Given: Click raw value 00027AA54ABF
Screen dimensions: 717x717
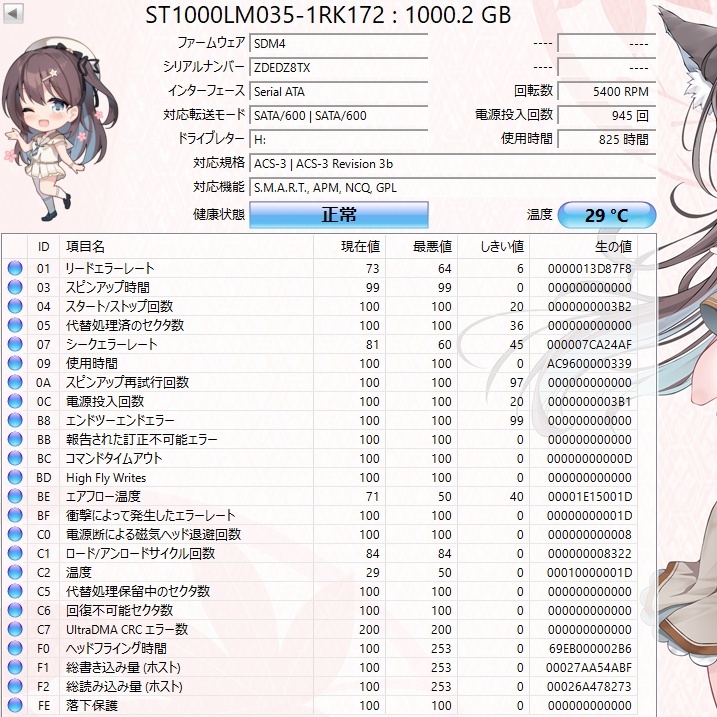Looking at the screenshot, I should [x=589, y=668].
